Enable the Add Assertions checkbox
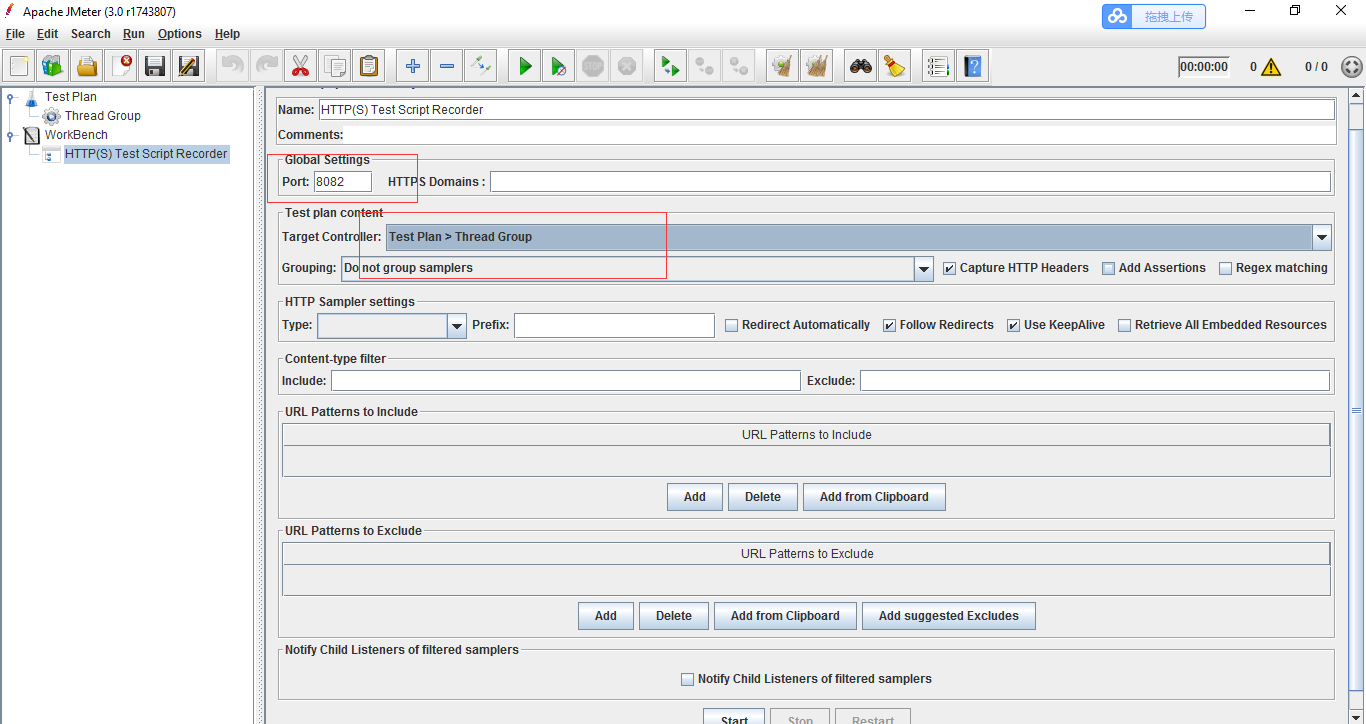The height and width of the screenshot is (724, 1366). click(1108, 268)
